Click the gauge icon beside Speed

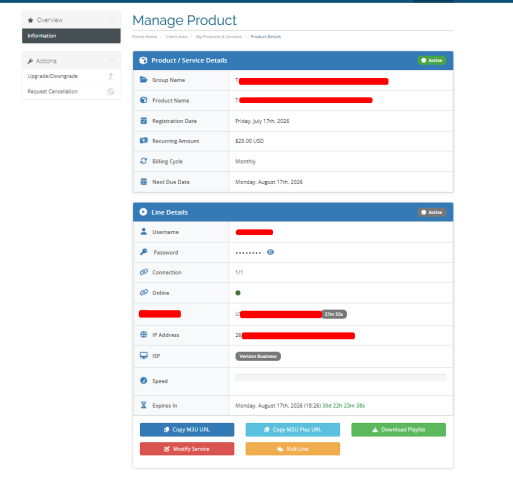coord(144,381)
